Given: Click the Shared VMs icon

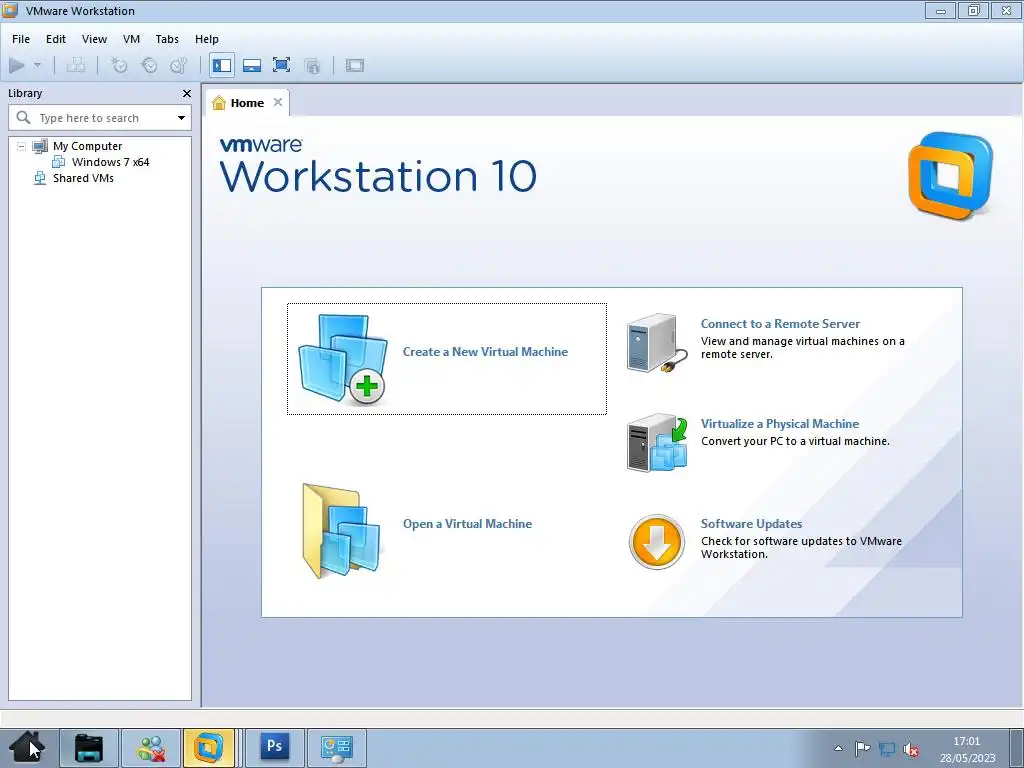Looking at the screenshot, I should click(x=40, y=178).
